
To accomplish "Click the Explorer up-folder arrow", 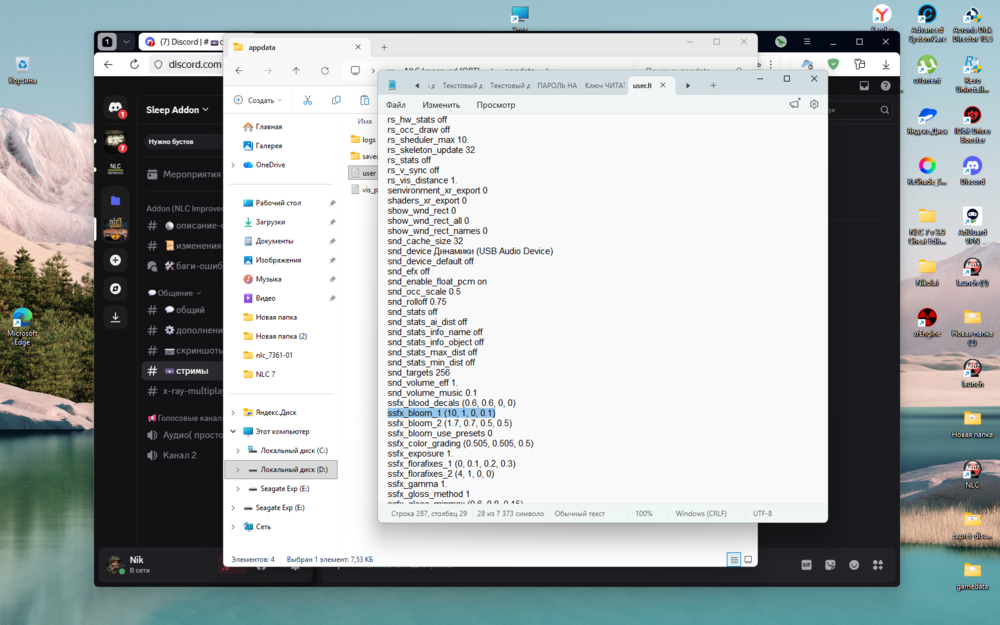I will coord(296,71).
